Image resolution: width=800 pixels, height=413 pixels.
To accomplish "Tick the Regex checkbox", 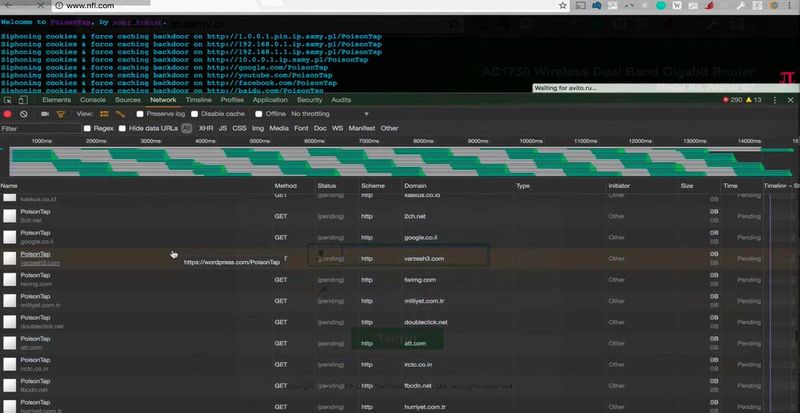I will click(x=87, y=128).
